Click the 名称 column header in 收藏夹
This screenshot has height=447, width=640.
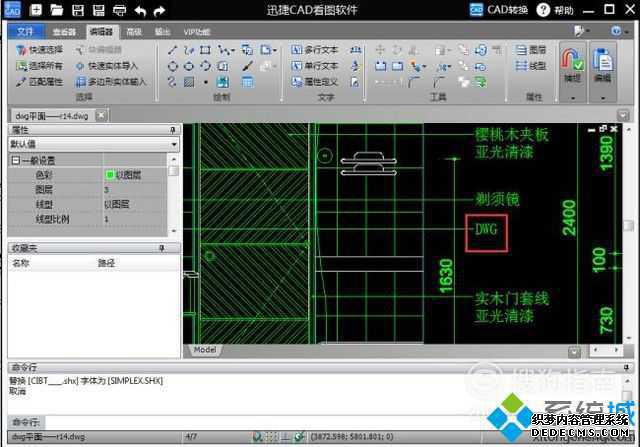20,263
